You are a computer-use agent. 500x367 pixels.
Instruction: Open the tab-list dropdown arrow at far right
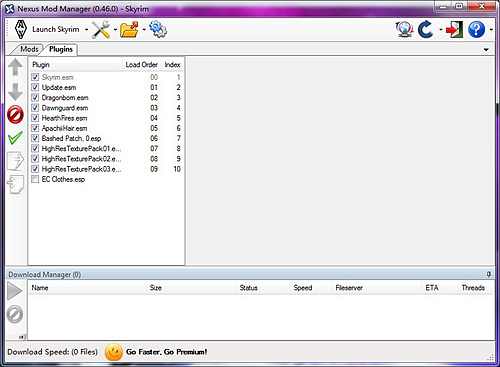point(486,50)
